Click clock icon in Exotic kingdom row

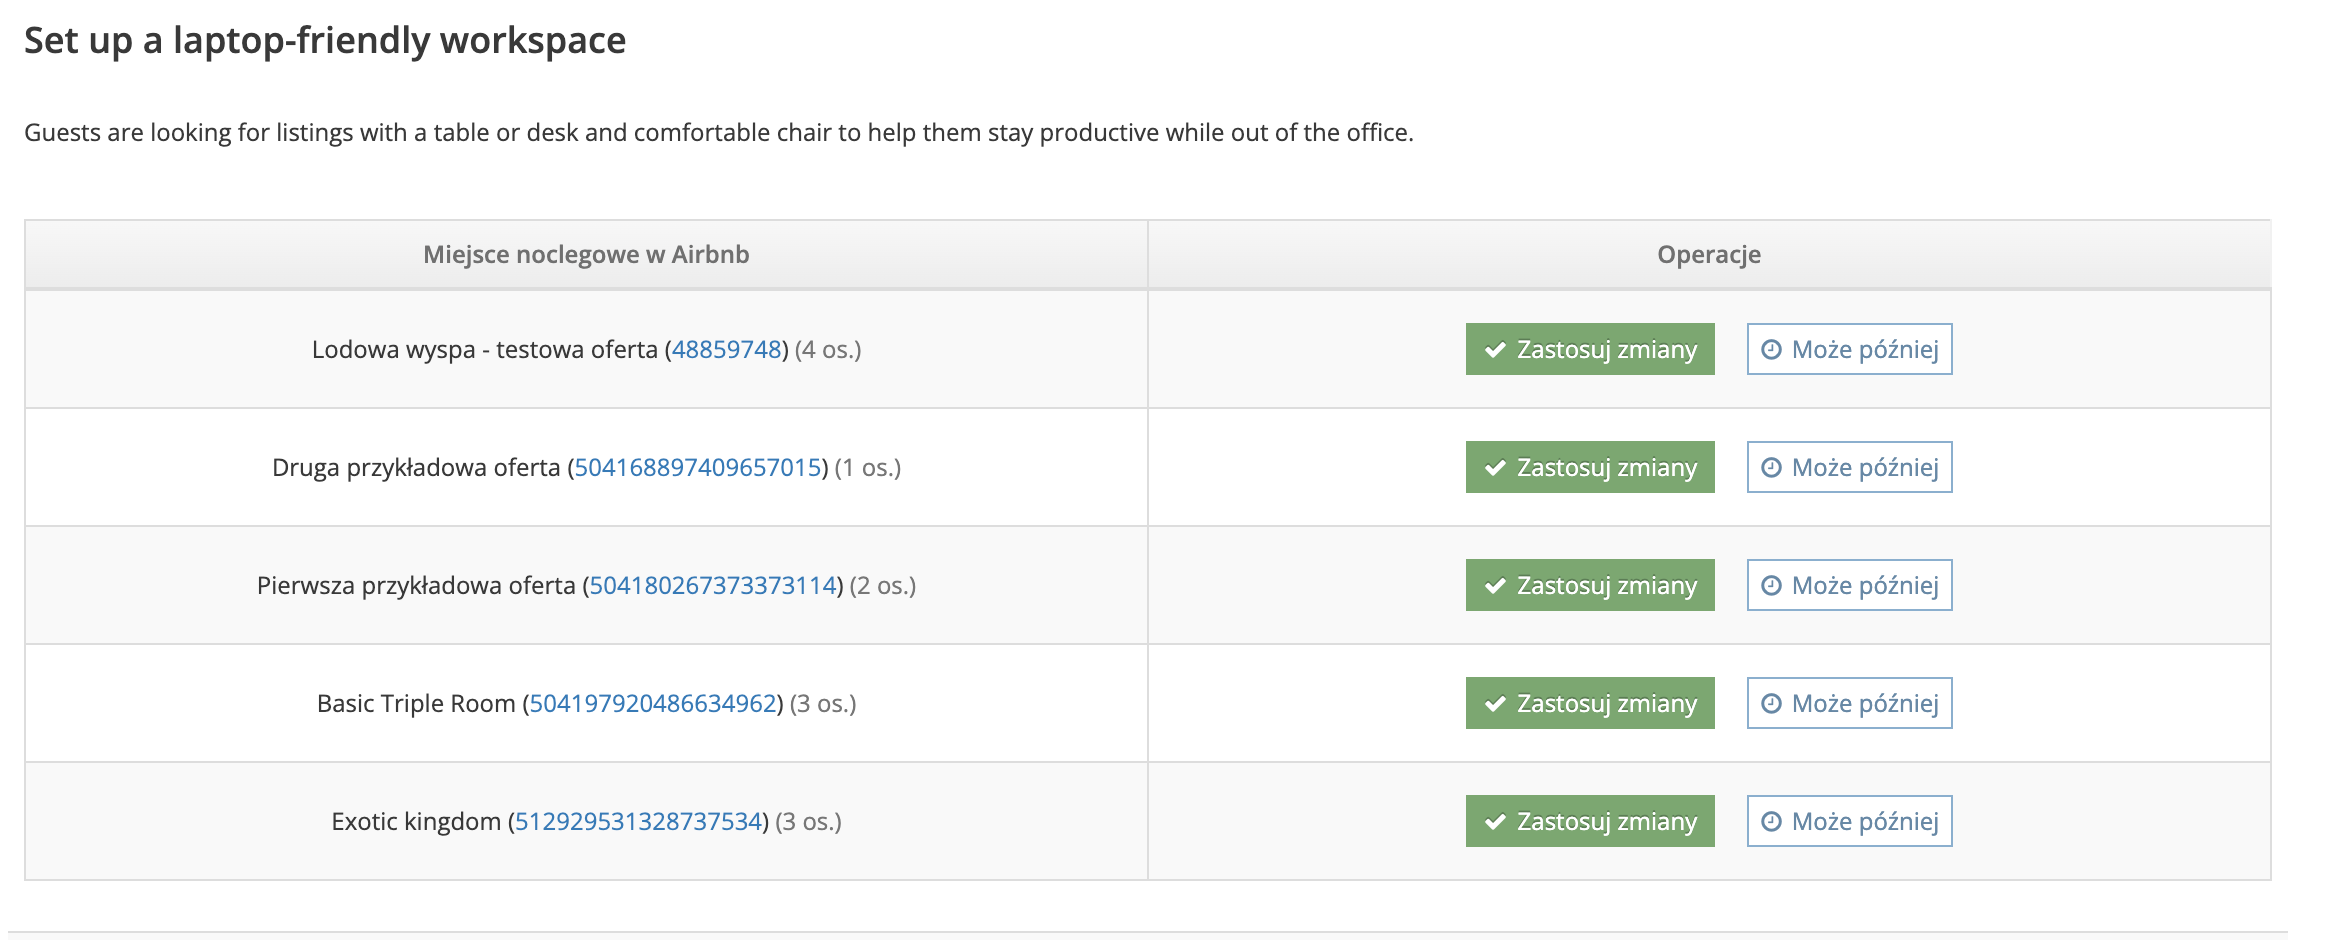[1771, 822]
